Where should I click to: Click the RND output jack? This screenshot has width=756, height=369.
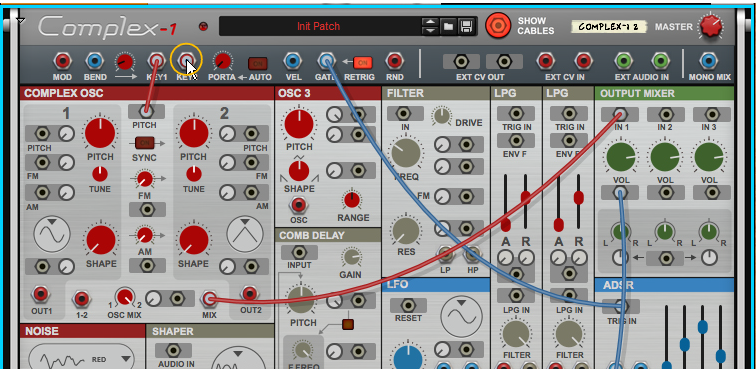pyautogui.click(x=394, y=61)
